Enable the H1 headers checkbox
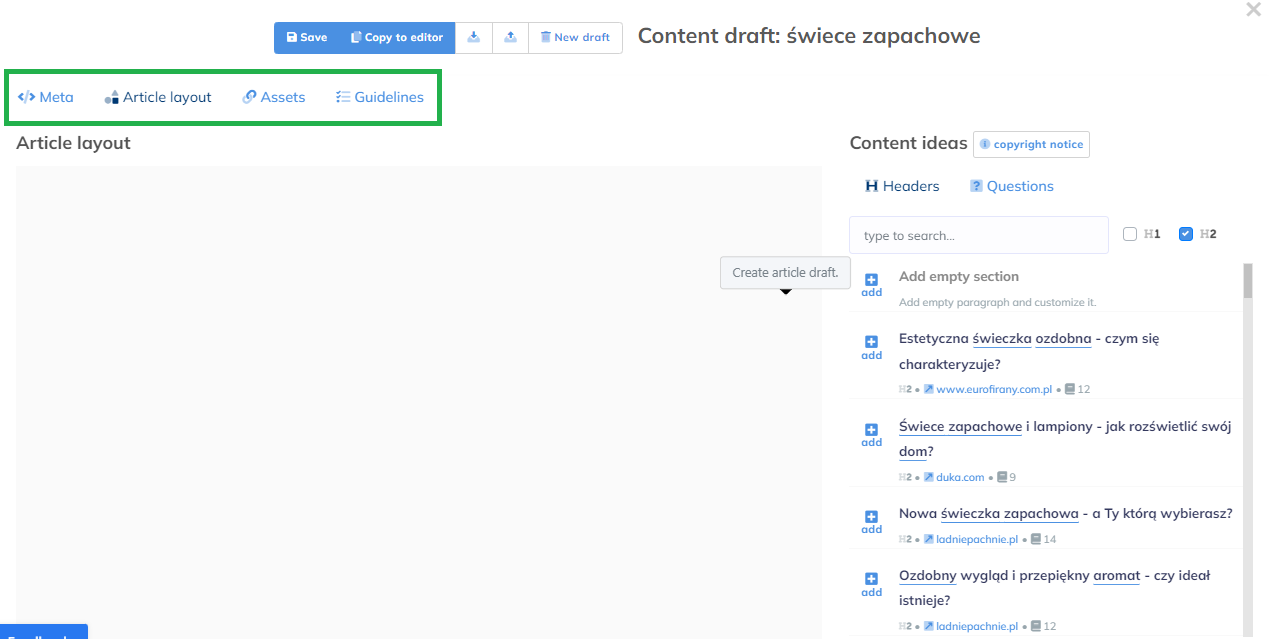 click(x=1130, y=234)
